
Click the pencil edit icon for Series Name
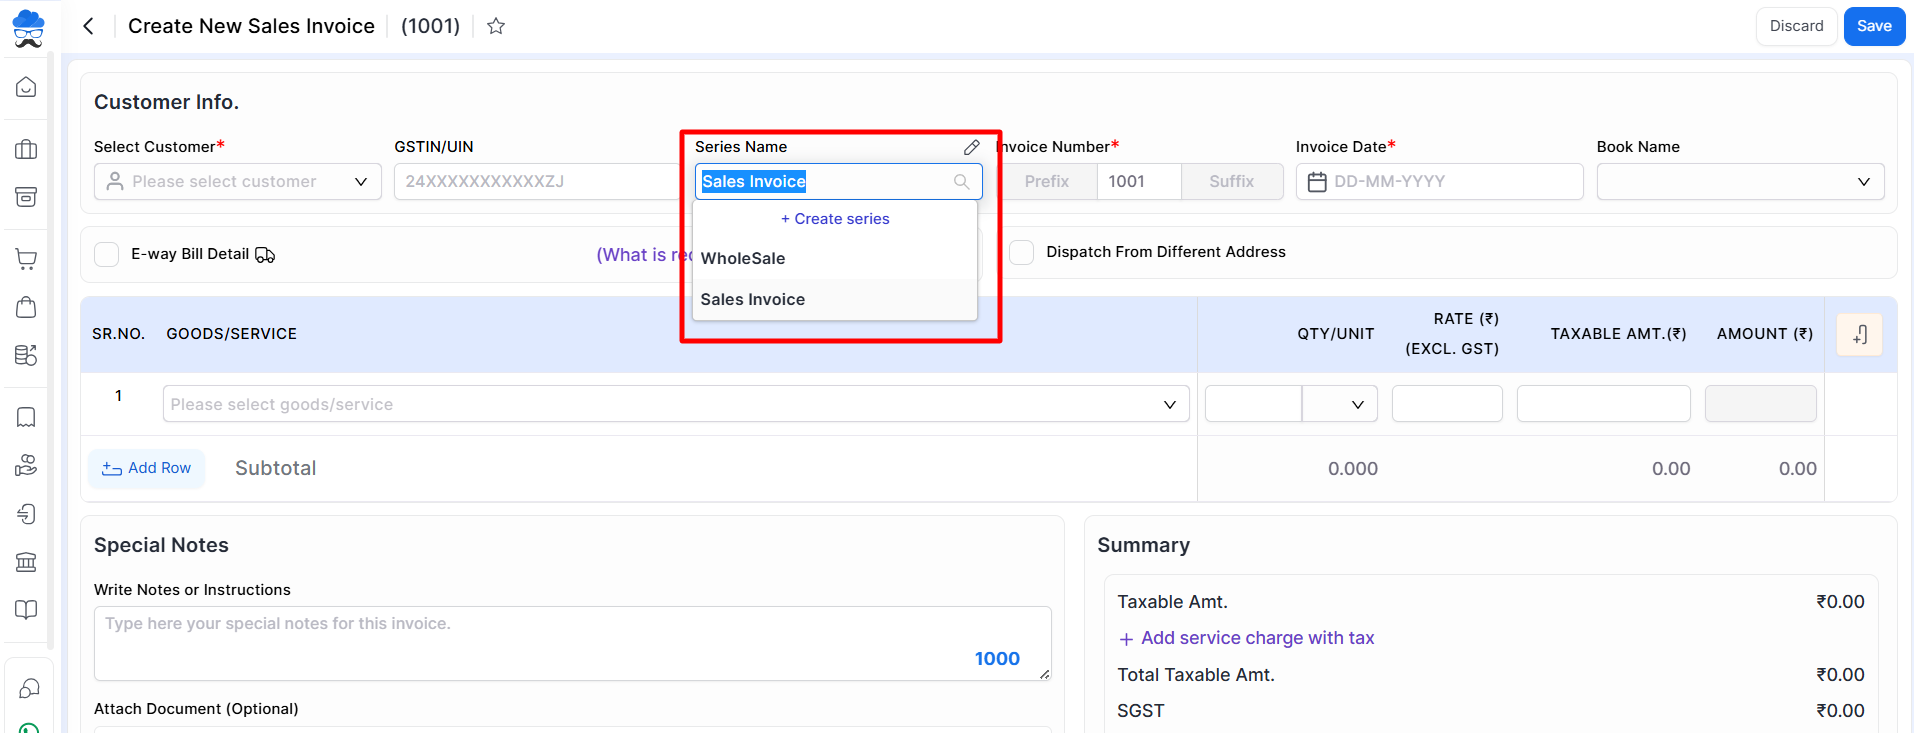[x=971, y=147]
